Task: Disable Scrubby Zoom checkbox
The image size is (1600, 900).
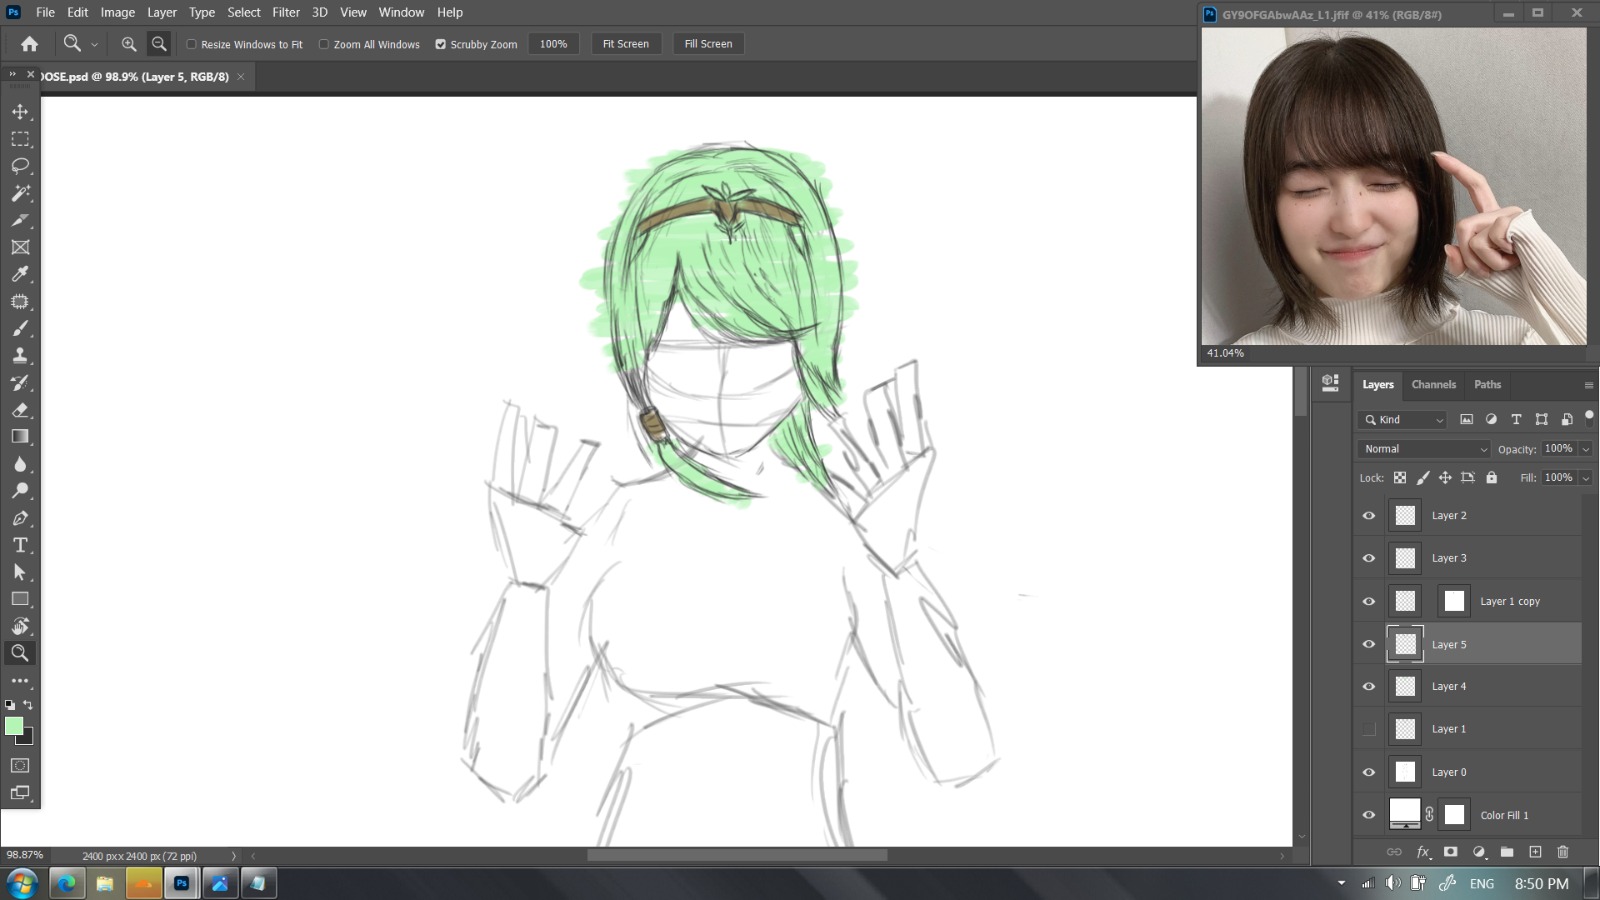Action: tap(440, 44)
